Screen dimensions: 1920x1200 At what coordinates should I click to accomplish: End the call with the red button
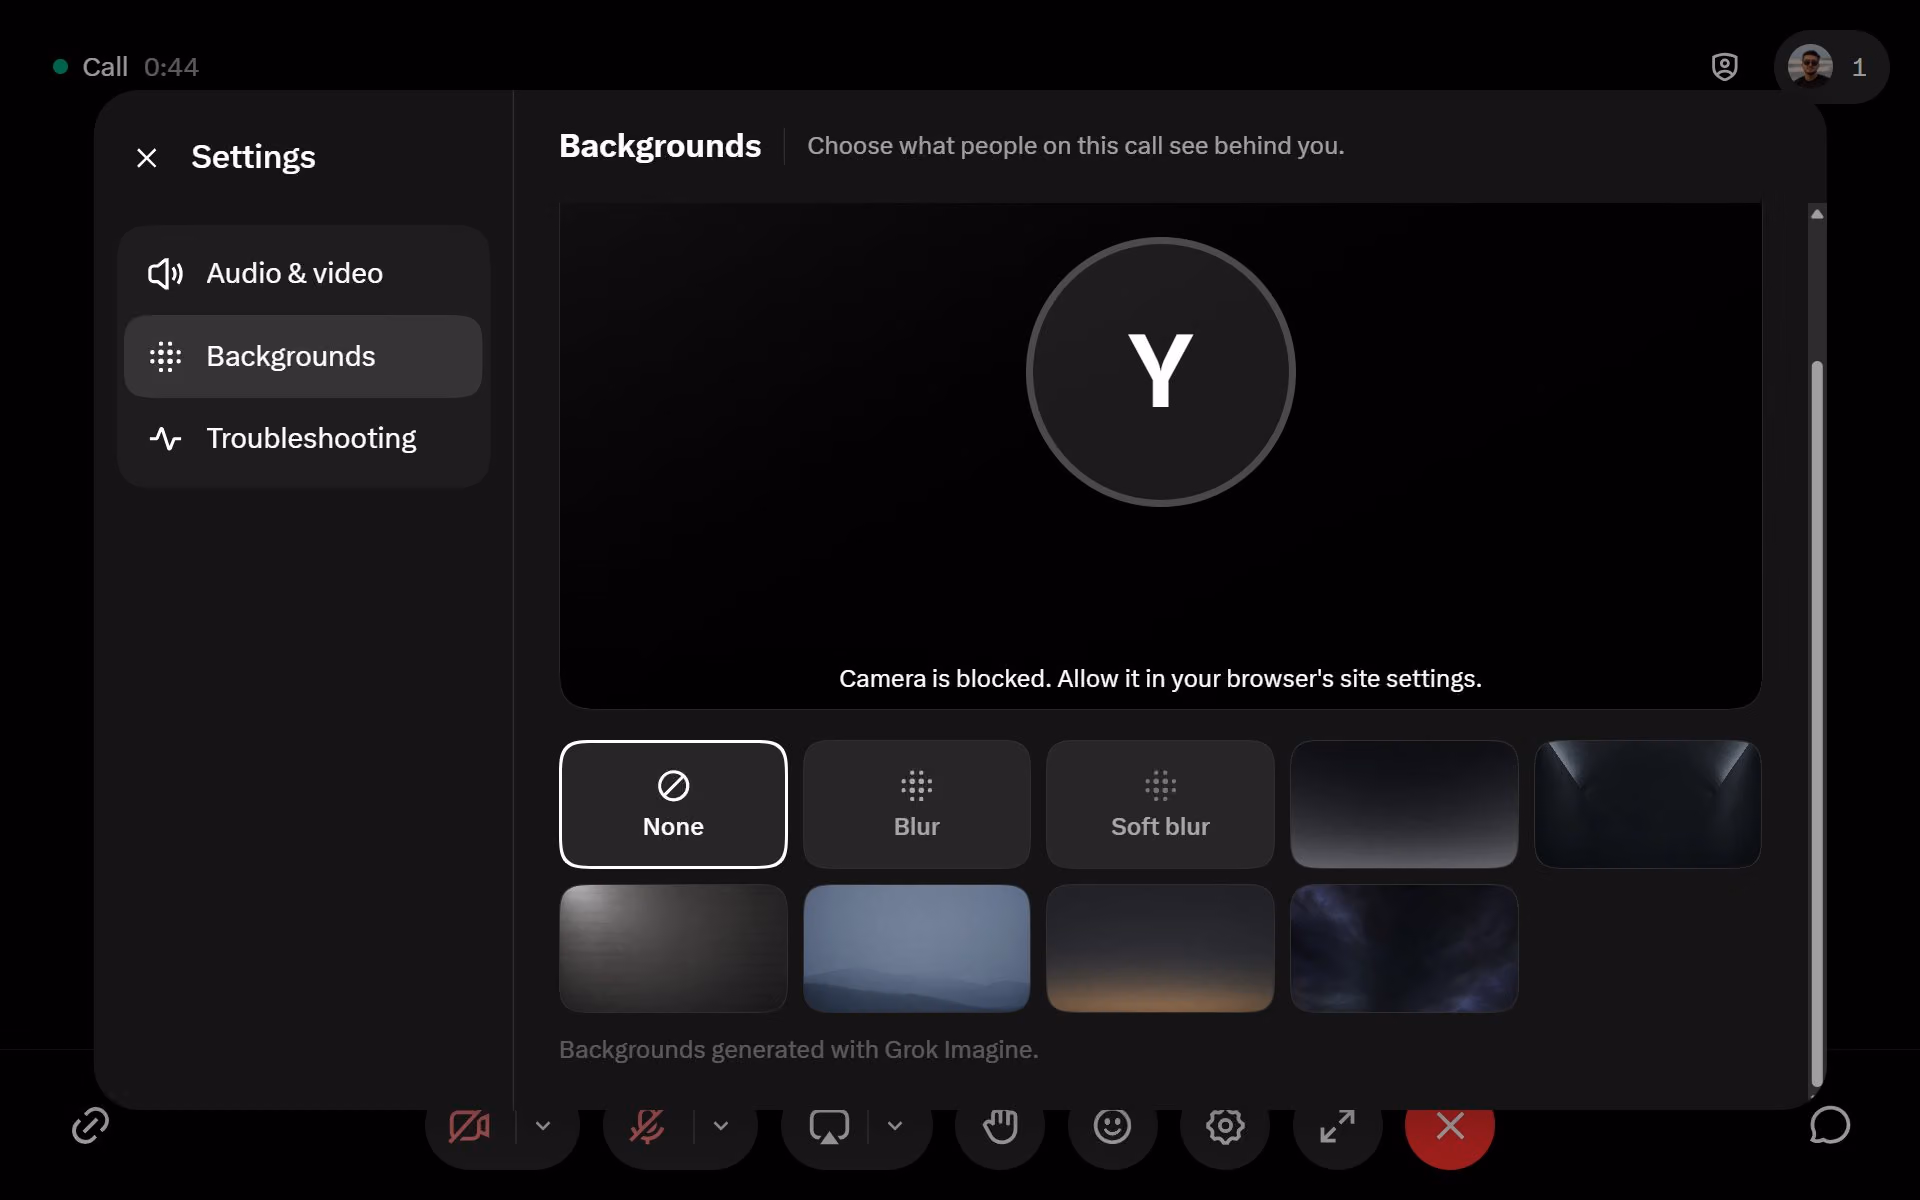[1450, 1127]
